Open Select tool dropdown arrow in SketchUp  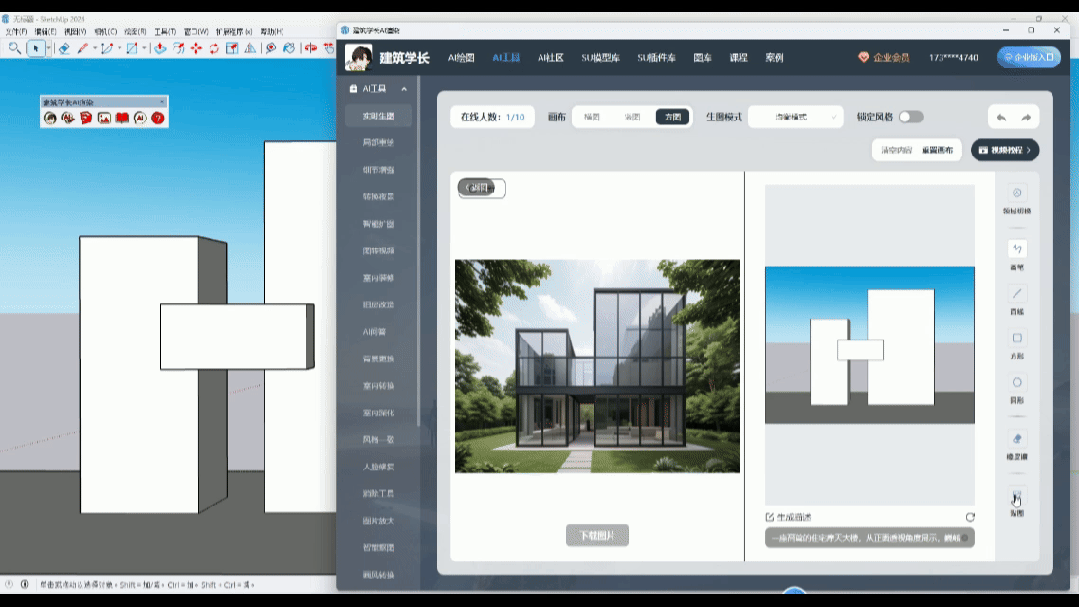point(48,48)
